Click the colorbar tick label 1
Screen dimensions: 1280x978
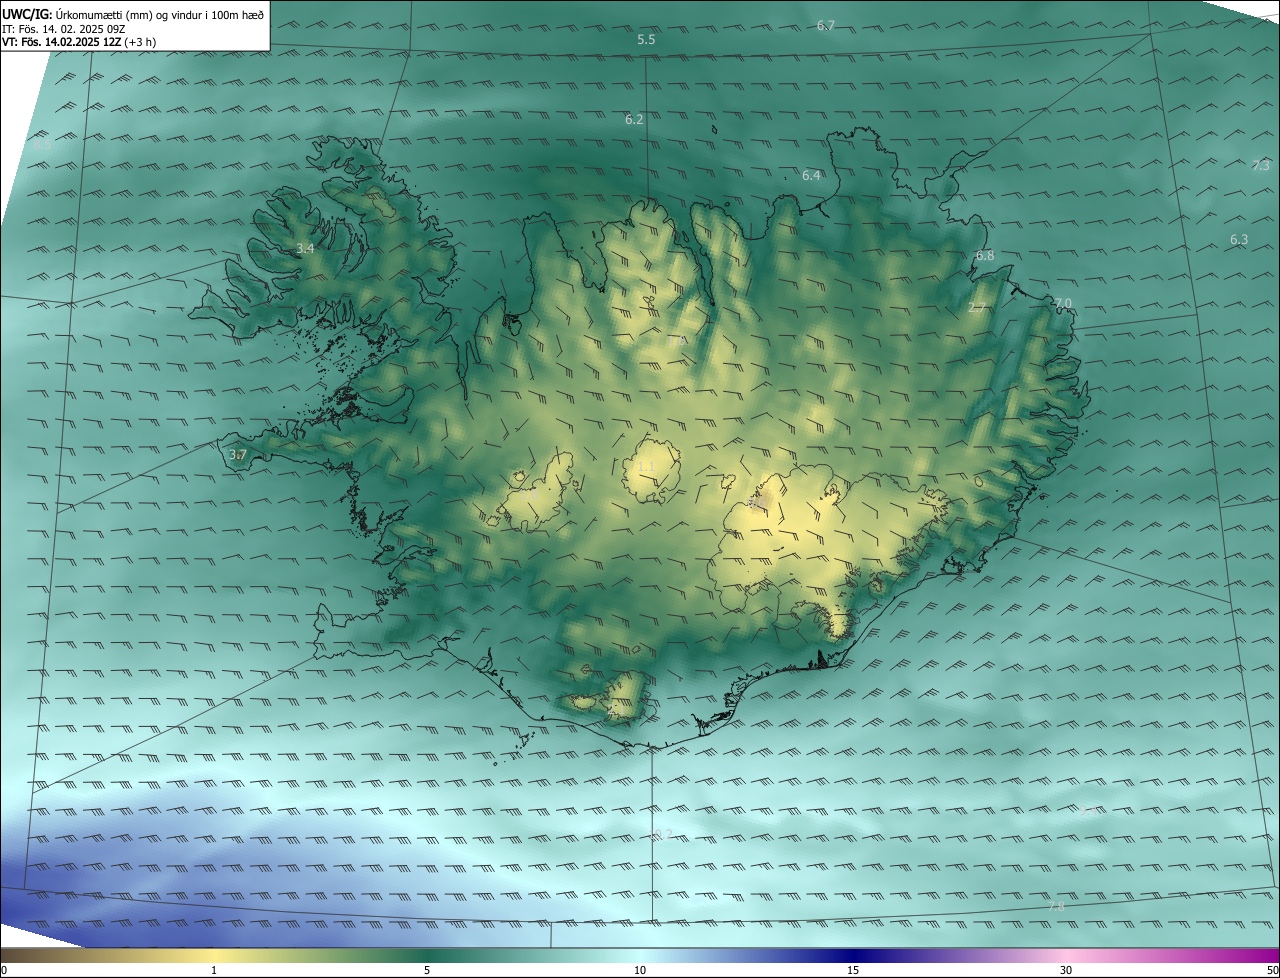tap(214, 970)
